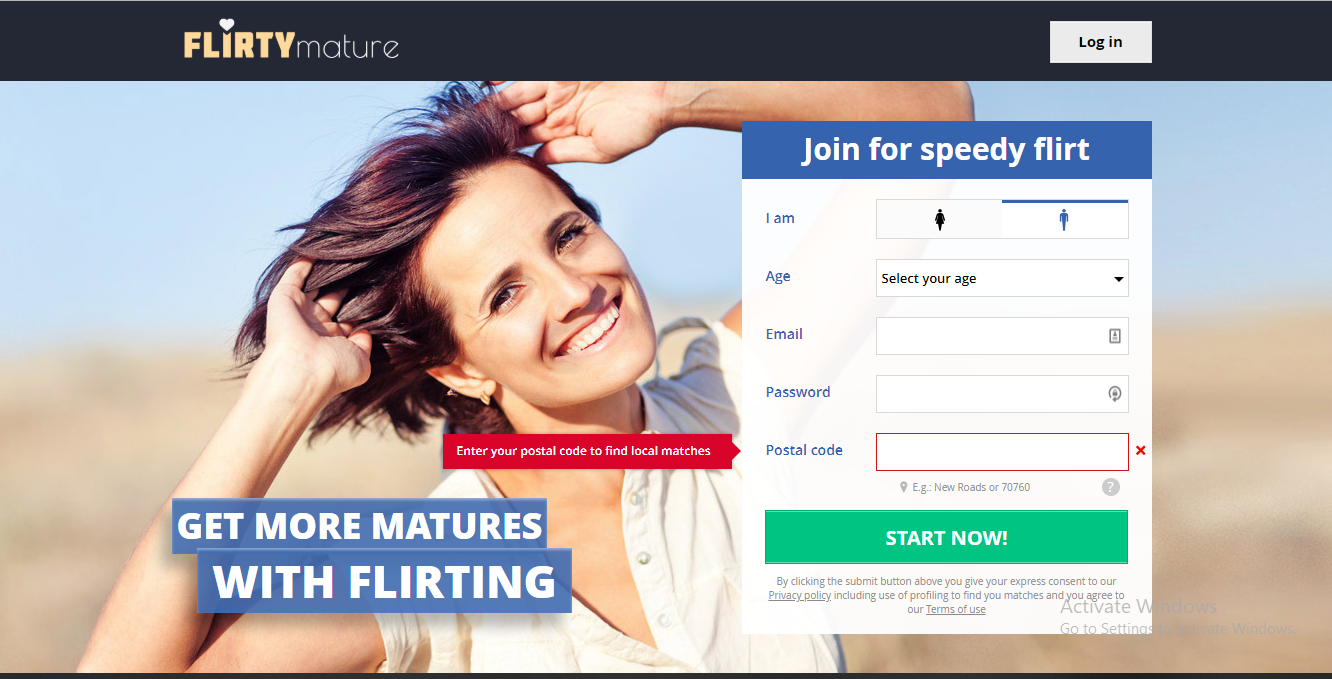Select the male gender icon

click(x=1064, y=220)
